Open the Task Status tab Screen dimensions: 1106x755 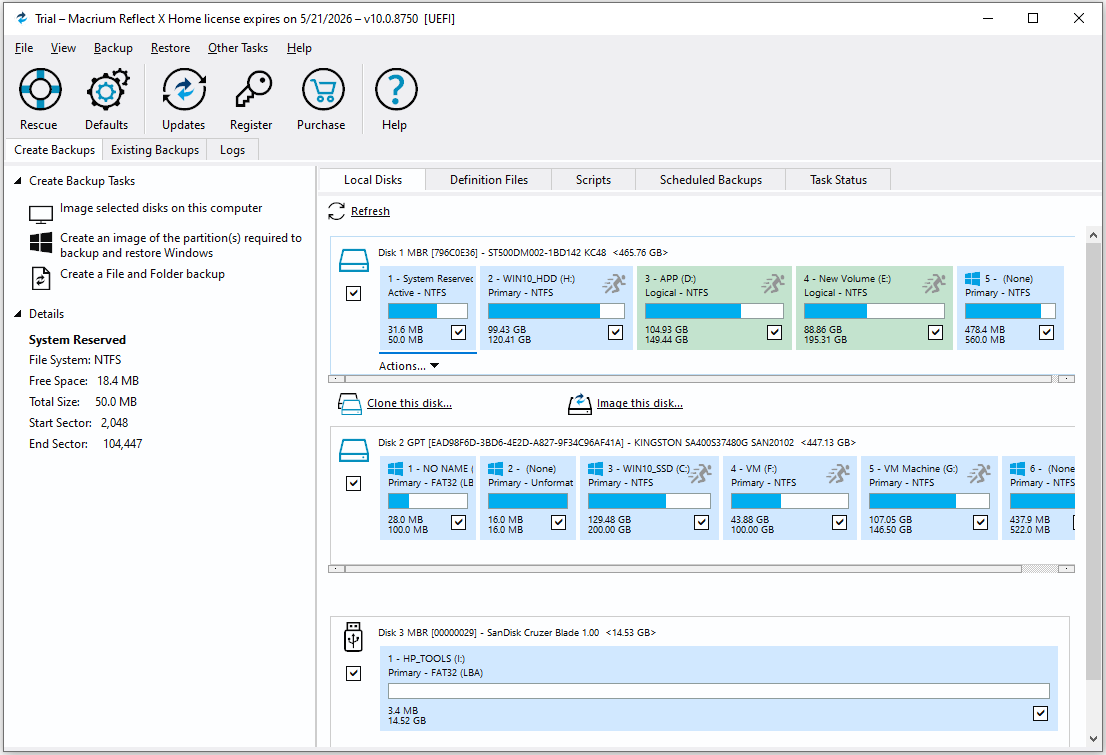point(838,180)
